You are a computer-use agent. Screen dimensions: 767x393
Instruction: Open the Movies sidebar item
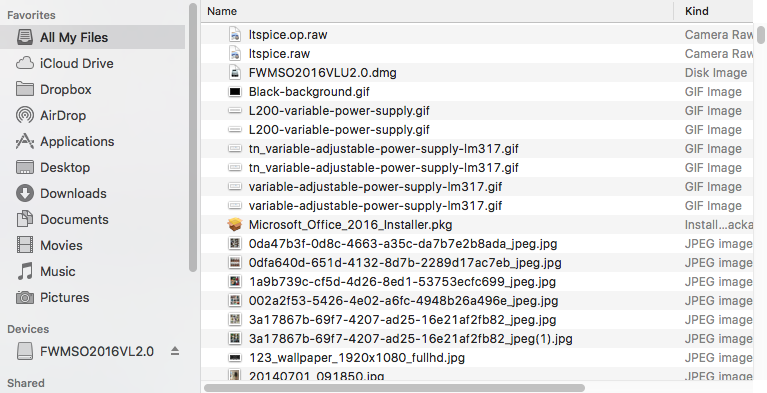pyautogui.click(x=61, y=245)
